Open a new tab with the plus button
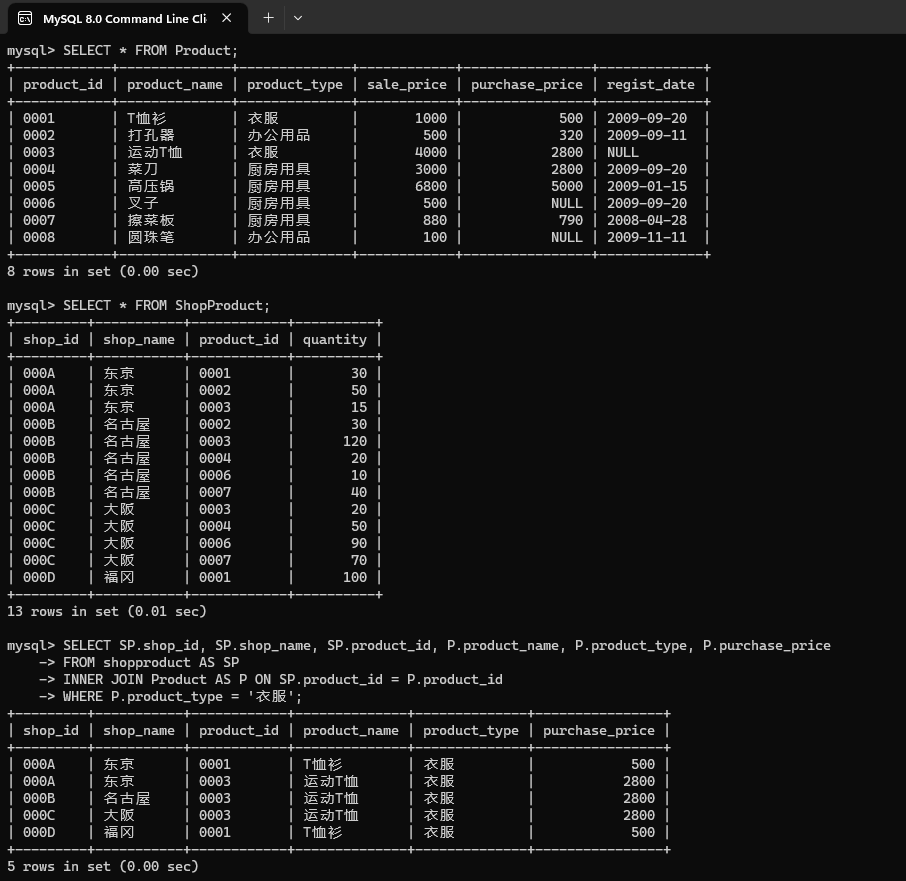The height and width of the screenshot is (881, 906). (x=268, y=18)
